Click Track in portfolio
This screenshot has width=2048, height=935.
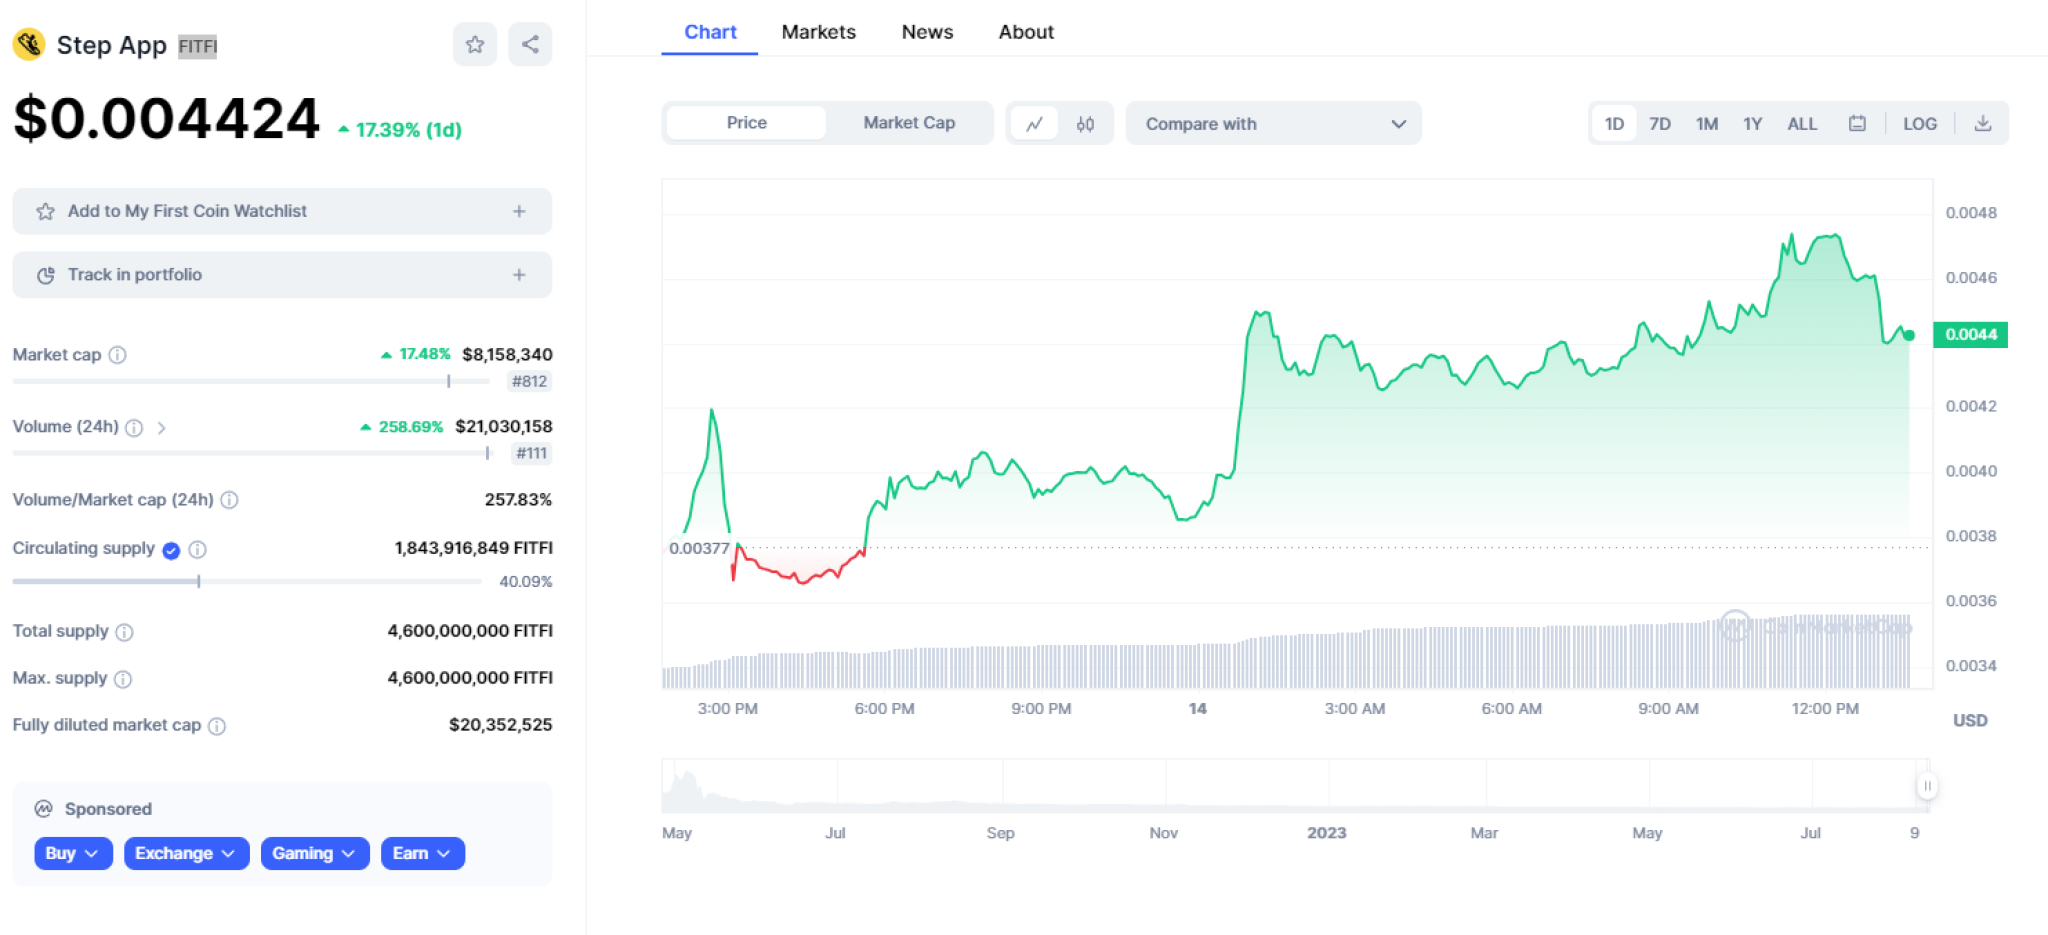[281, 274]
